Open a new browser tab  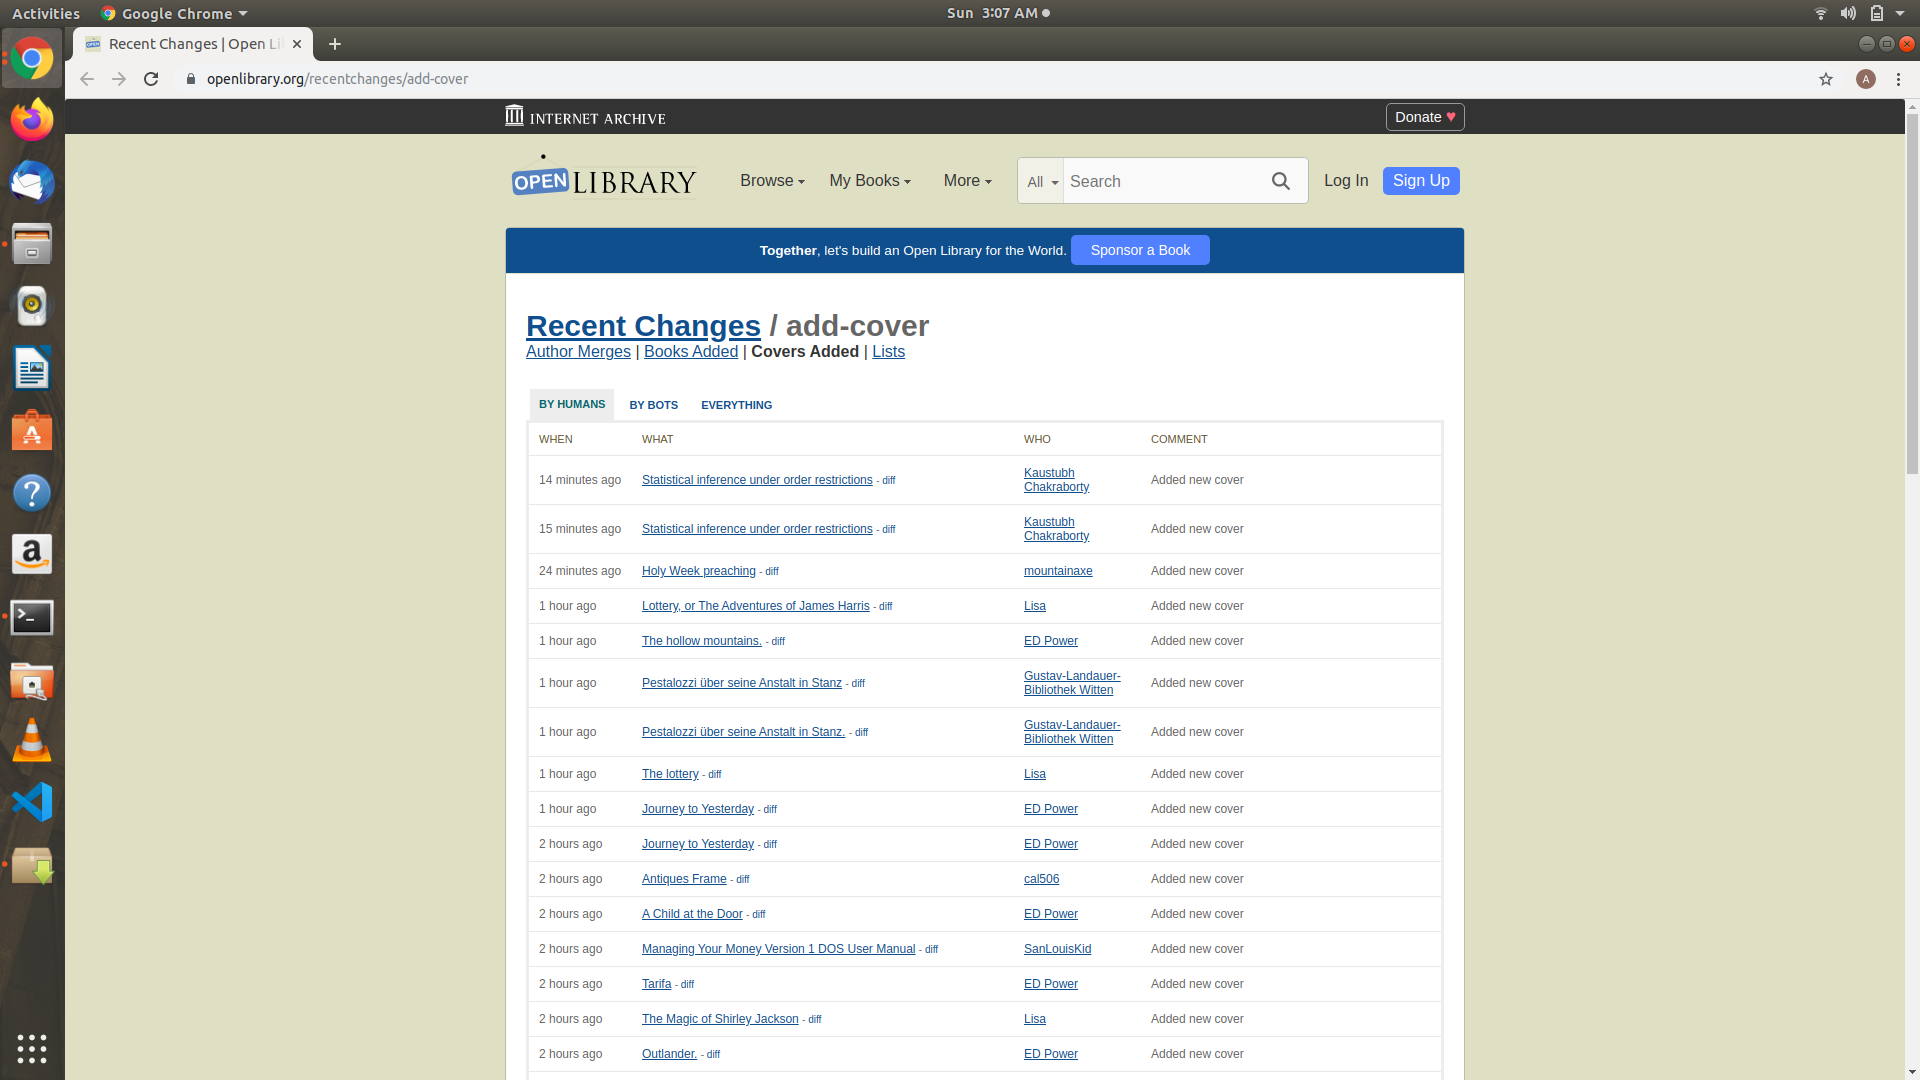point(335,44)
